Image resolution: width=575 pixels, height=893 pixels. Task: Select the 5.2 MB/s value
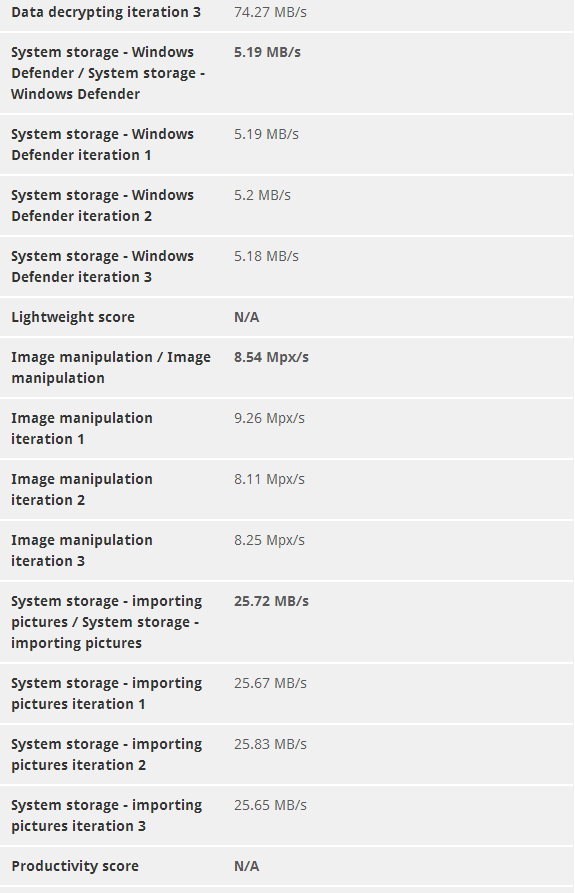pyautogui.click(x=262, y=195)
